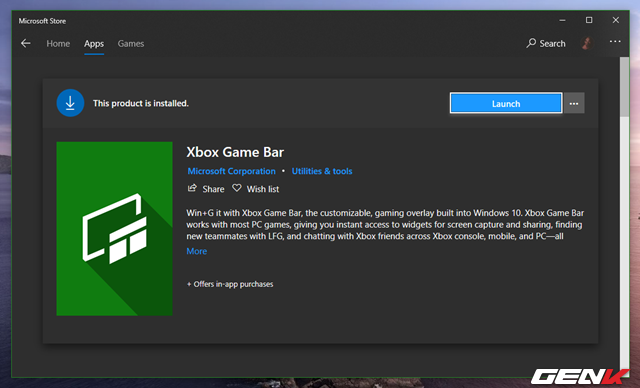Open the user profile avatar

[x=587, y=43]
